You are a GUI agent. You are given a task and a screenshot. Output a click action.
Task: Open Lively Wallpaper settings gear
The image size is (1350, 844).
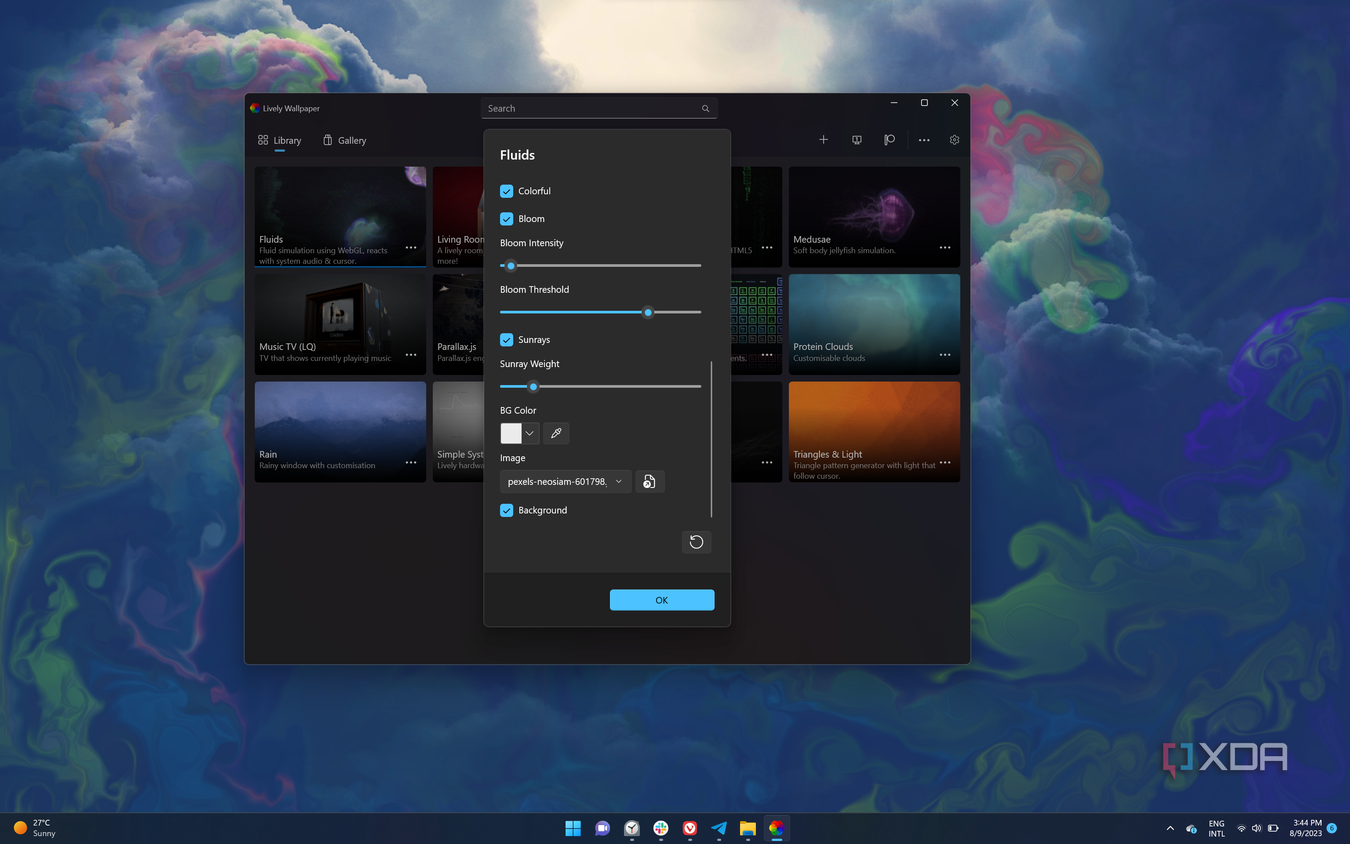click(x=953, y=140)
